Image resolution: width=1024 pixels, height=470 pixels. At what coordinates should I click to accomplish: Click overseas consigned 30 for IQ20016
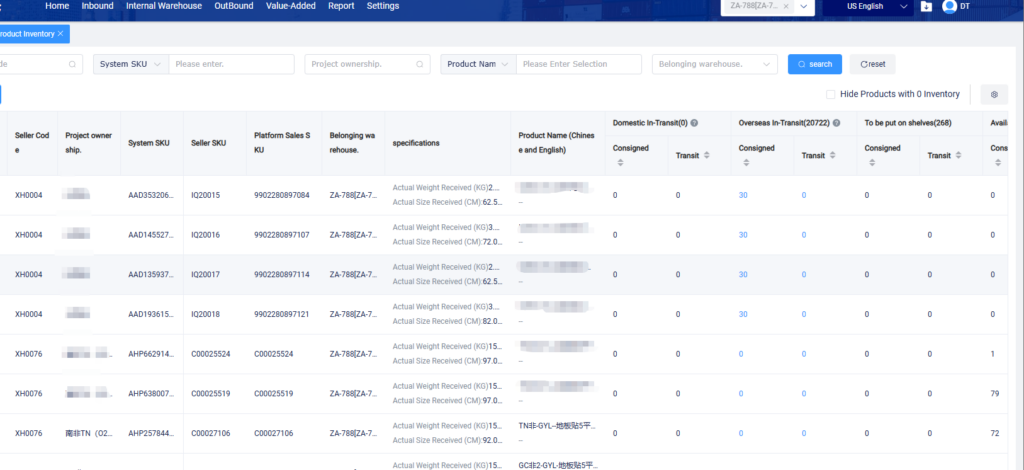743,235
